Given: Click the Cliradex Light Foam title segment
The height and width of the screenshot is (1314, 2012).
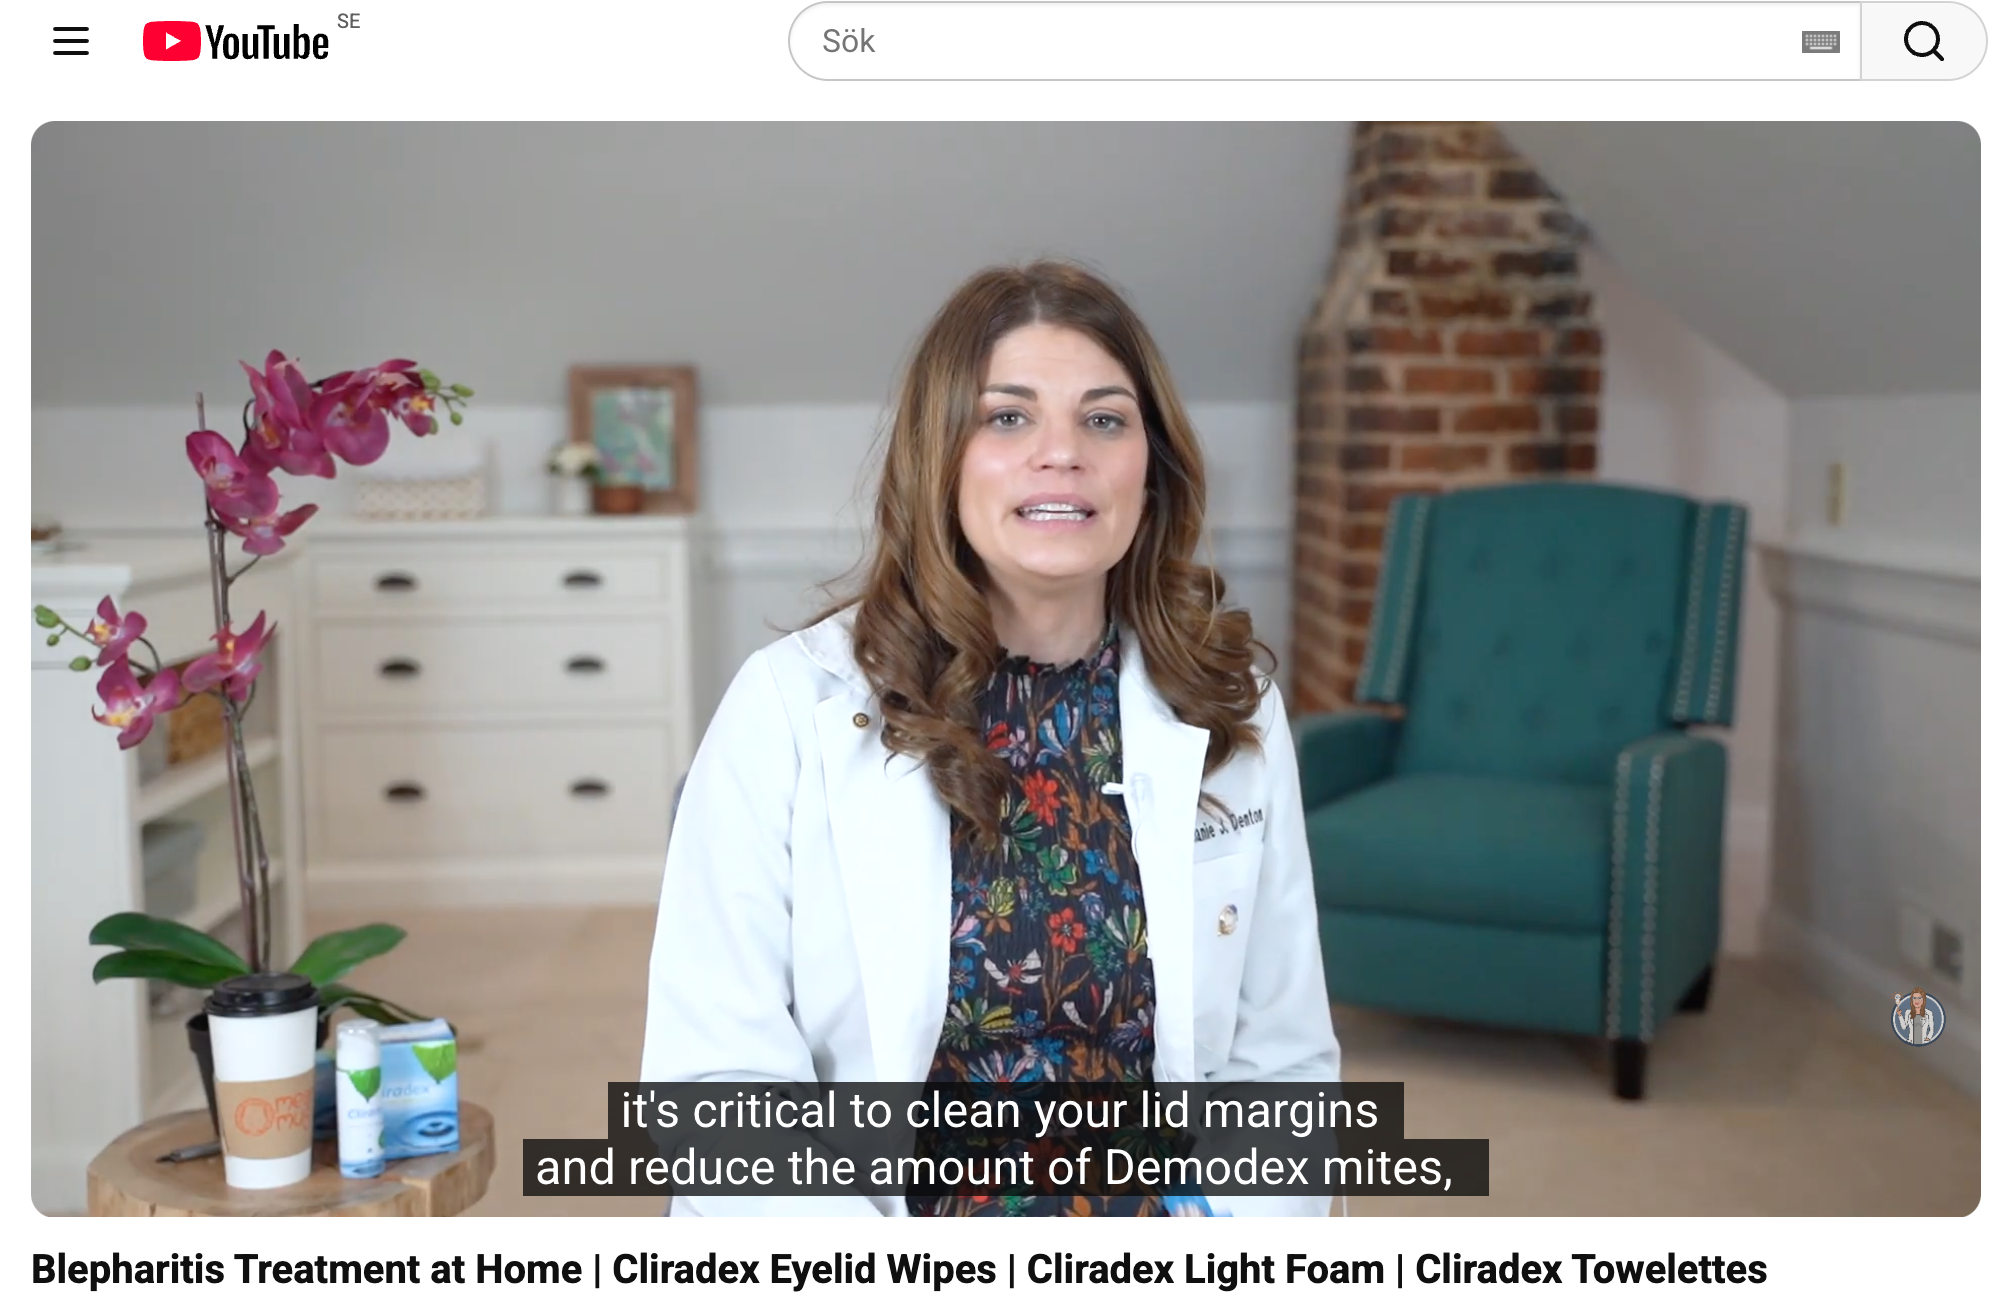Looking at the screenshot, I should point(1205,1269).
